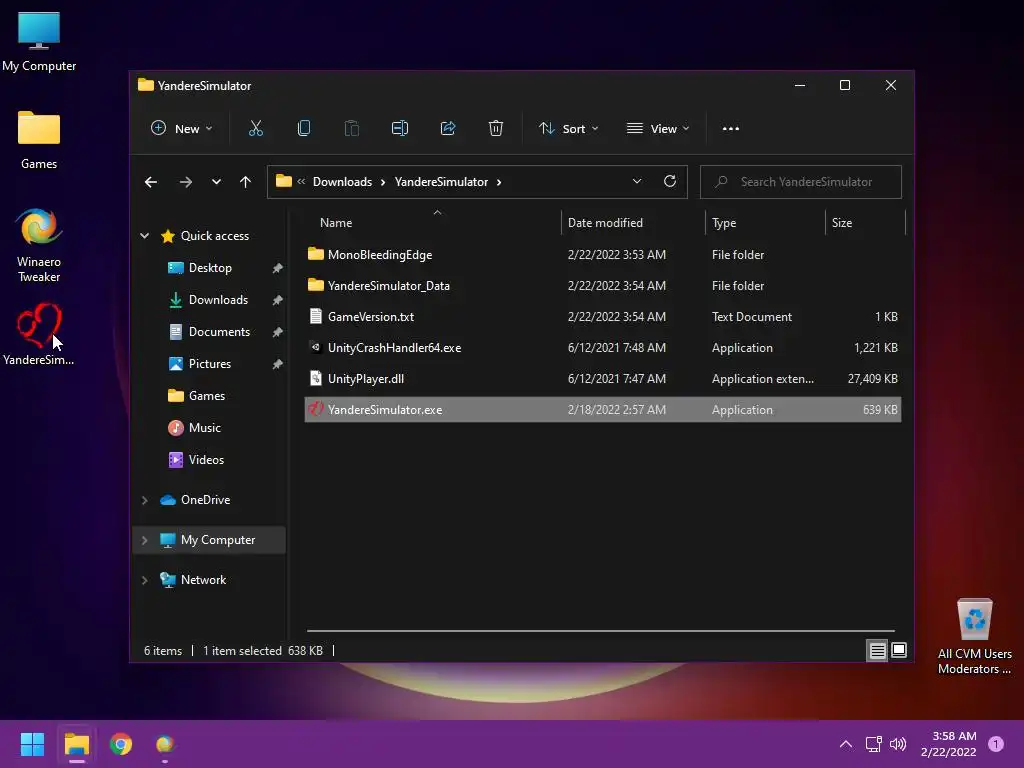1024x768 pixels.
Task: Collapse the Quick access tree
Action: coord(144,236)
